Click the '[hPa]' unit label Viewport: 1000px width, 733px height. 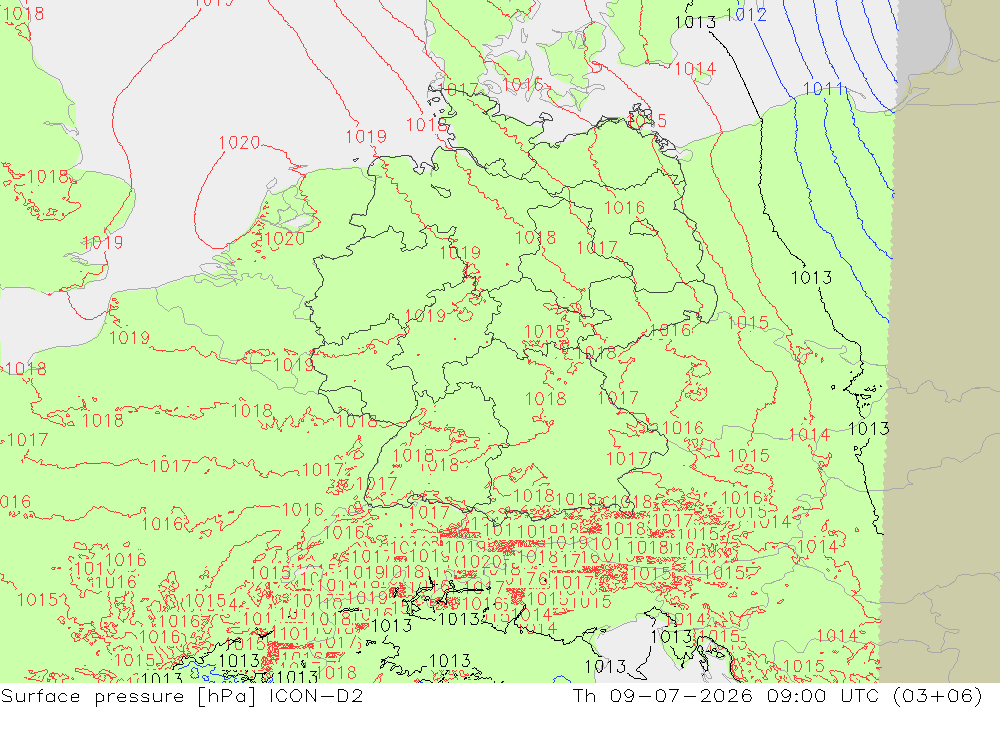point(226,697)
